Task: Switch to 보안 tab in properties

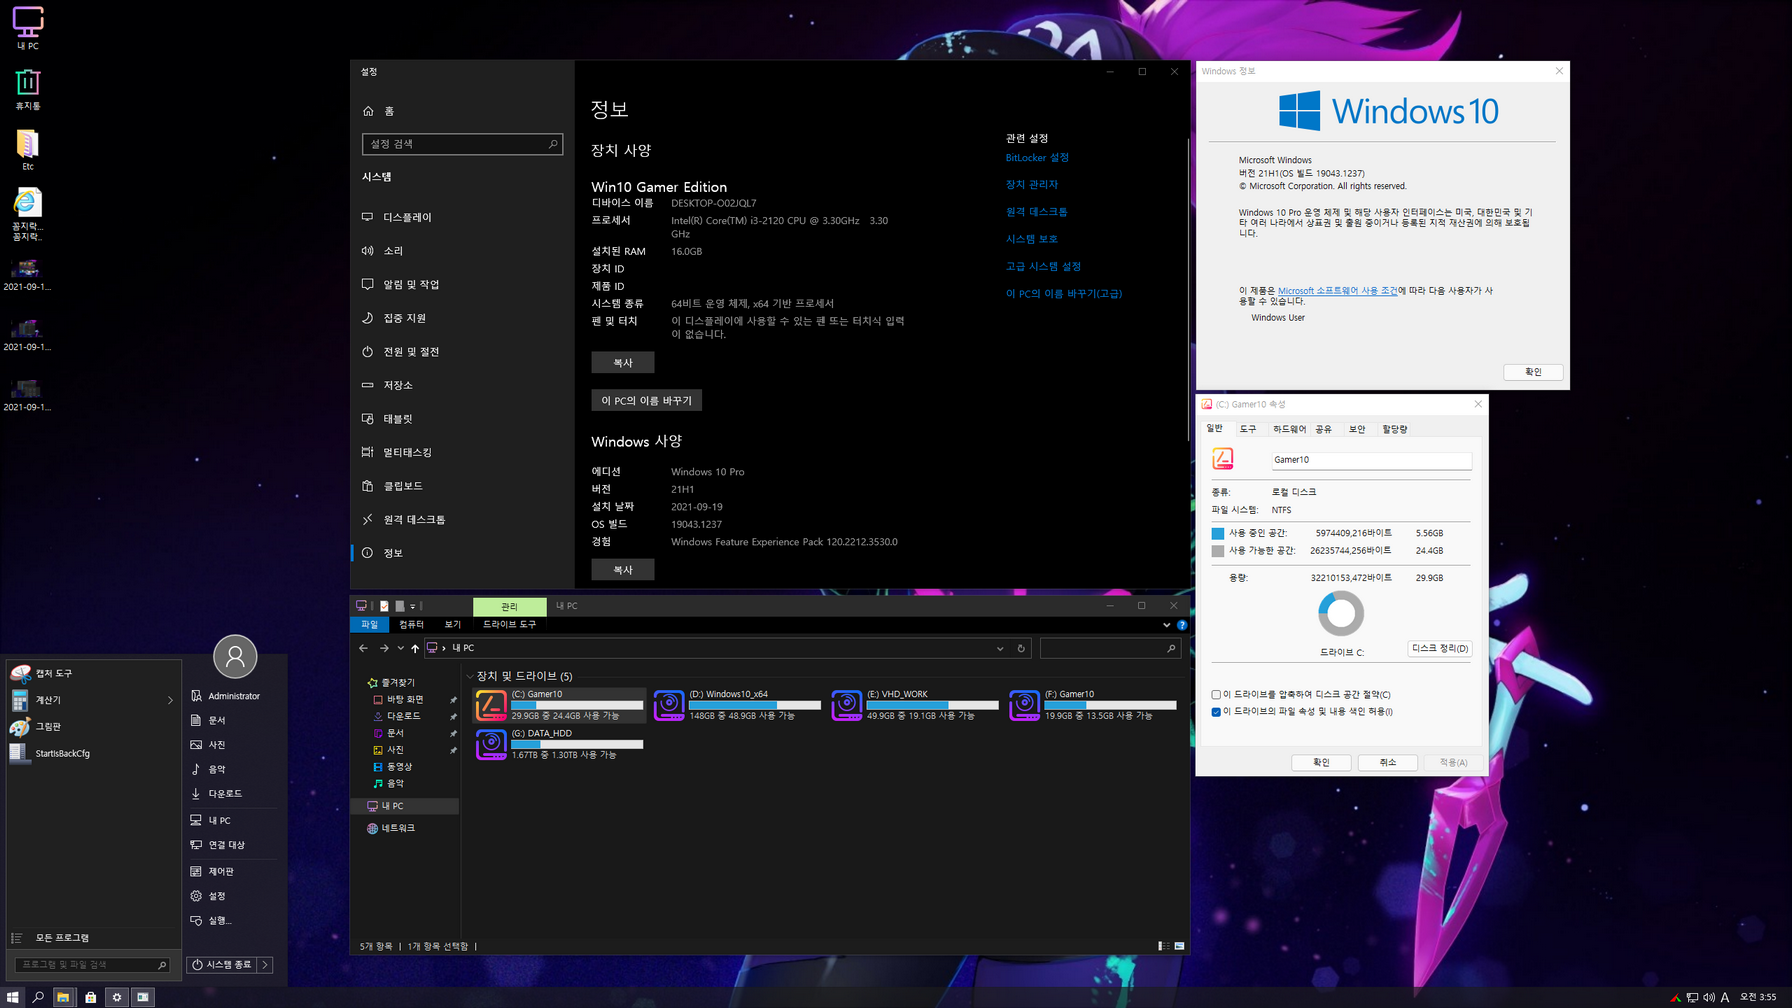Action: pos(1357,429)
